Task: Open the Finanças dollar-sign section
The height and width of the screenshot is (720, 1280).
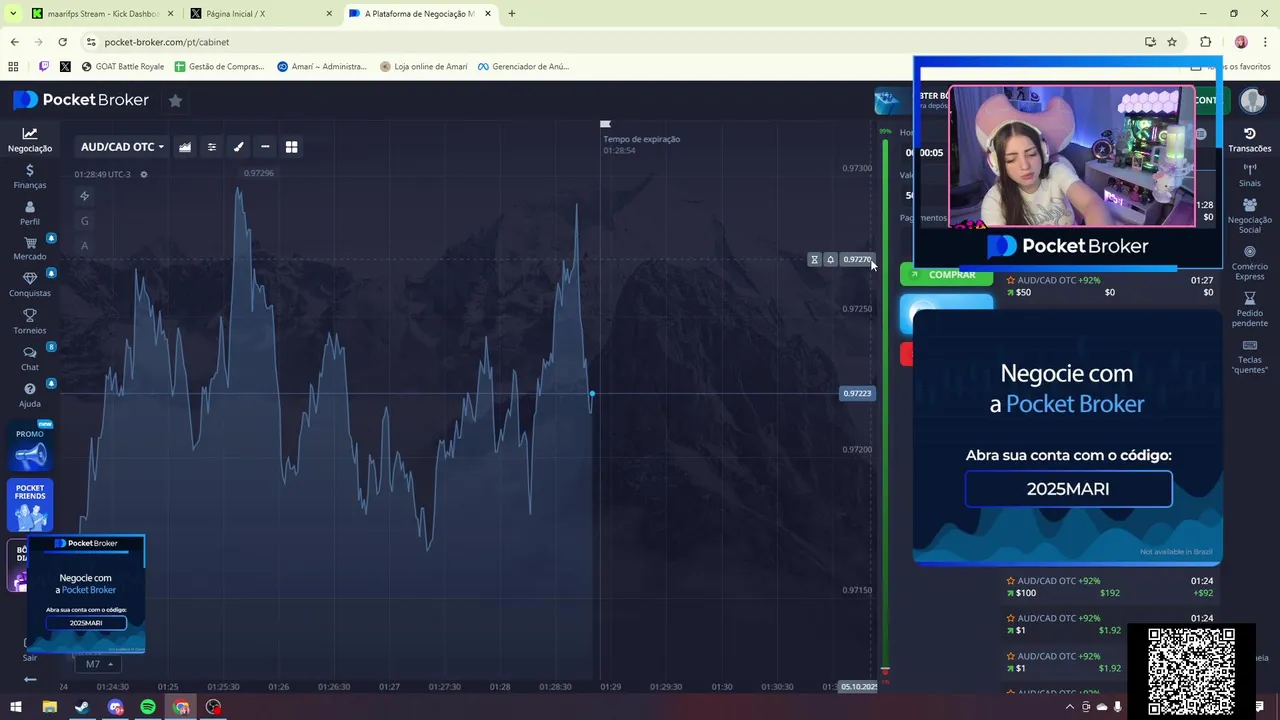Action: pyautogui.click(x=30, y=177)
